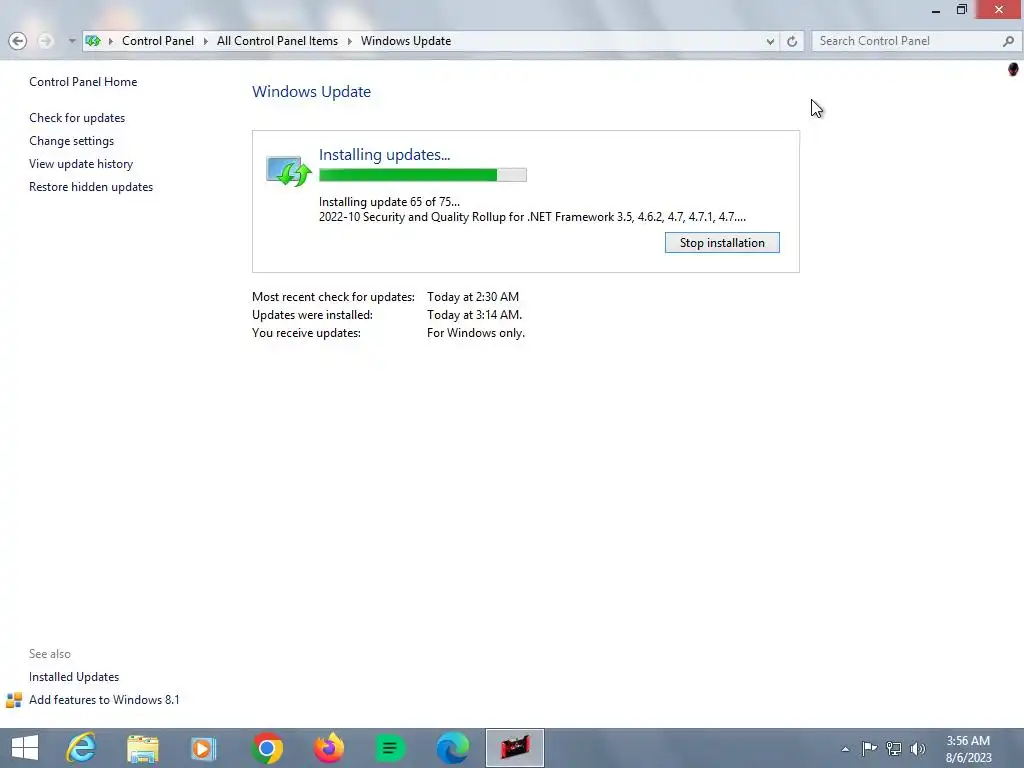Open the Action Center flag icon
Viewport: 1024px width, 768px height.
click(869, 749)
